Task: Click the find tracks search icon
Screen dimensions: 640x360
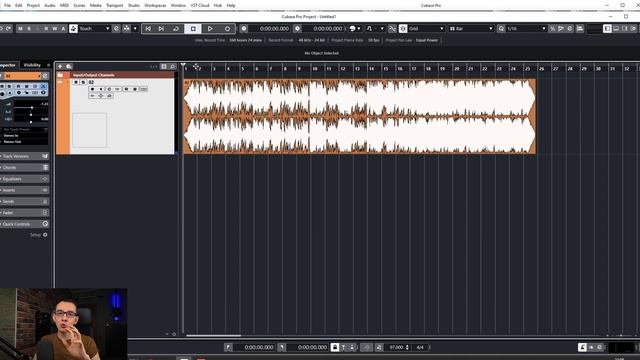Action: click(x=173, y=66)
